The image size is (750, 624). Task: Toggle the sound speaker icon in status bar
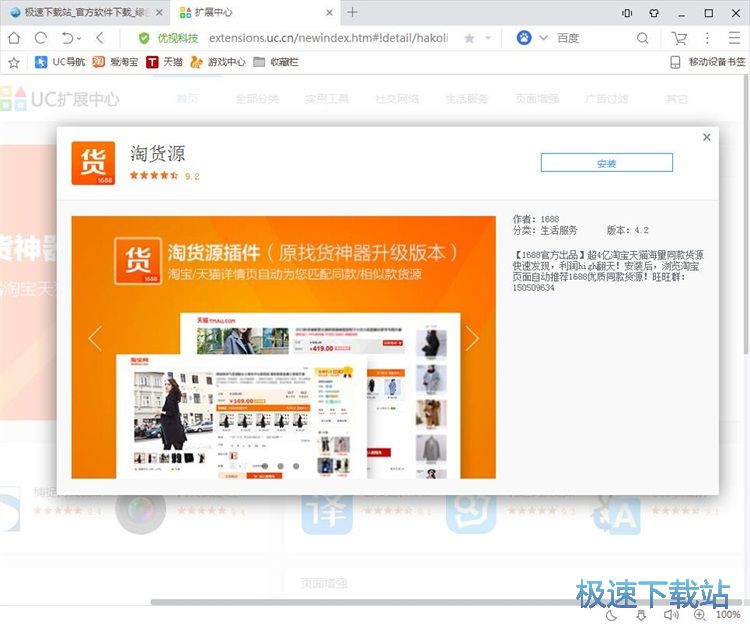pos(671,615)
